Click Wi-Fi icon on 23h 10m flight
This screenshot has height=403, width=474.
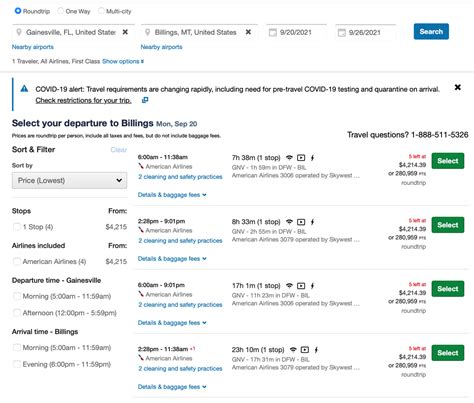293,350
